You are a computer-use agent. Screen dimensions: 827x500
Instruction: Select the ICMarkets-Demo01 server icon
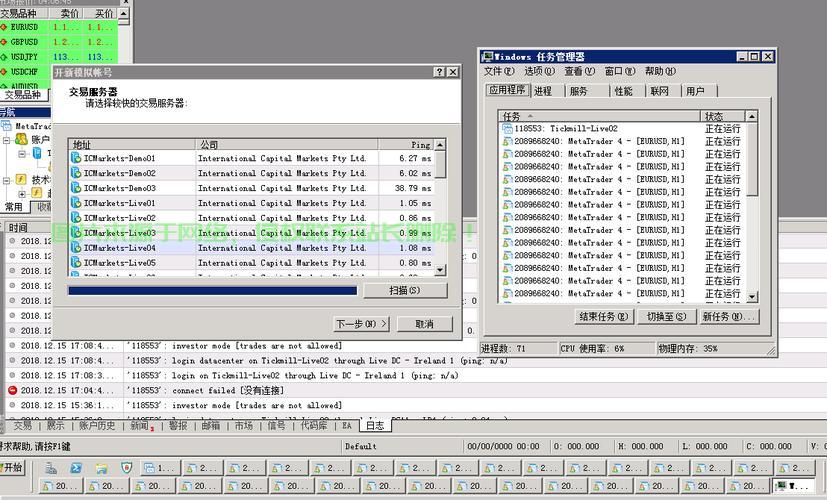point(76,158)
